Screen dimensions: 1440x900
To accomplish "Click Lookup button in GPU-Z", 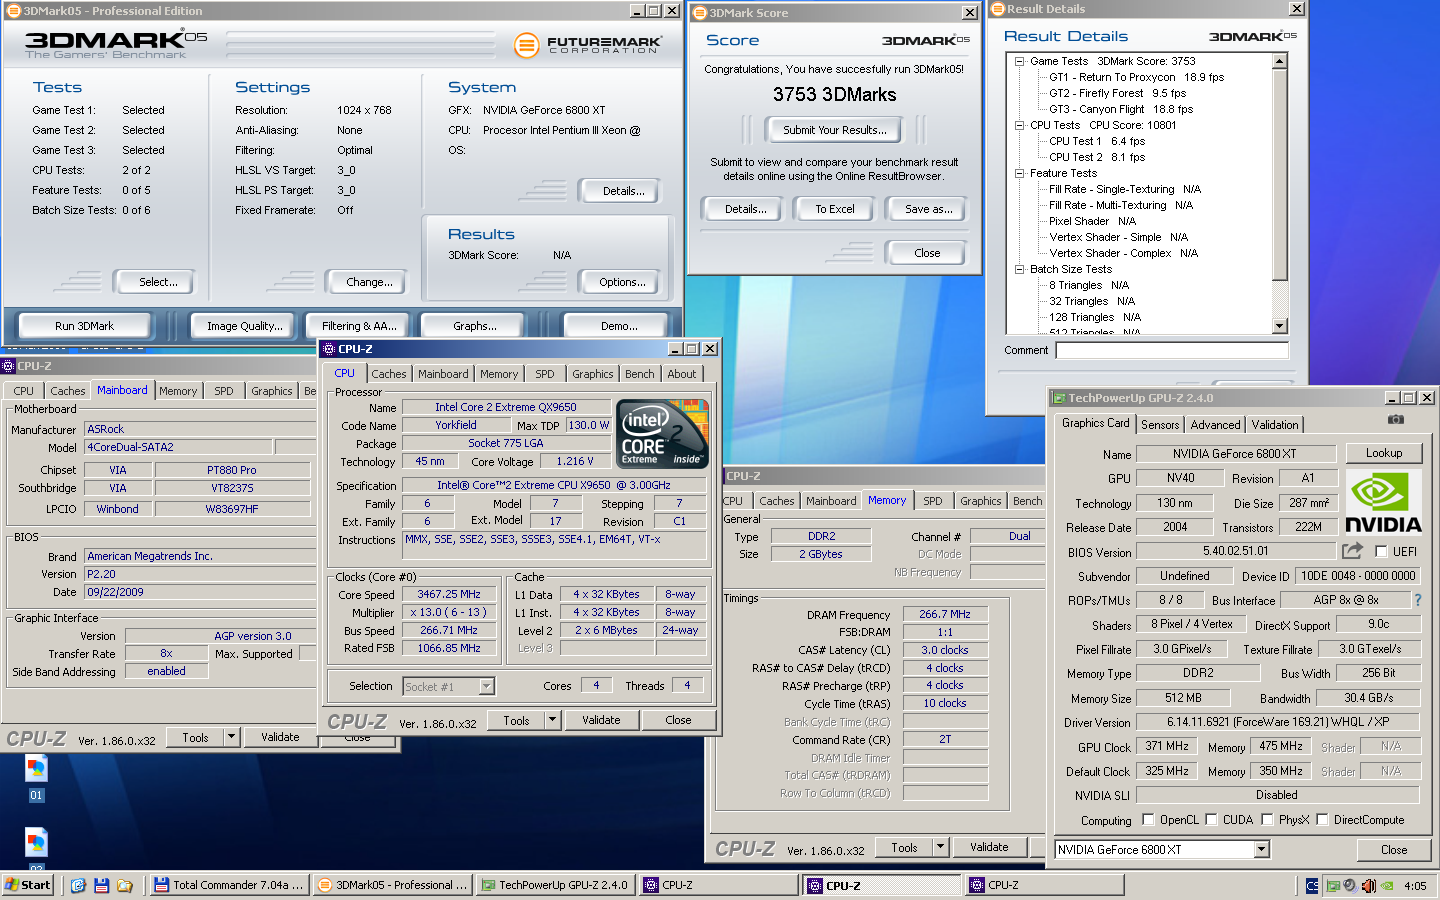I will tap(1384, 453).
